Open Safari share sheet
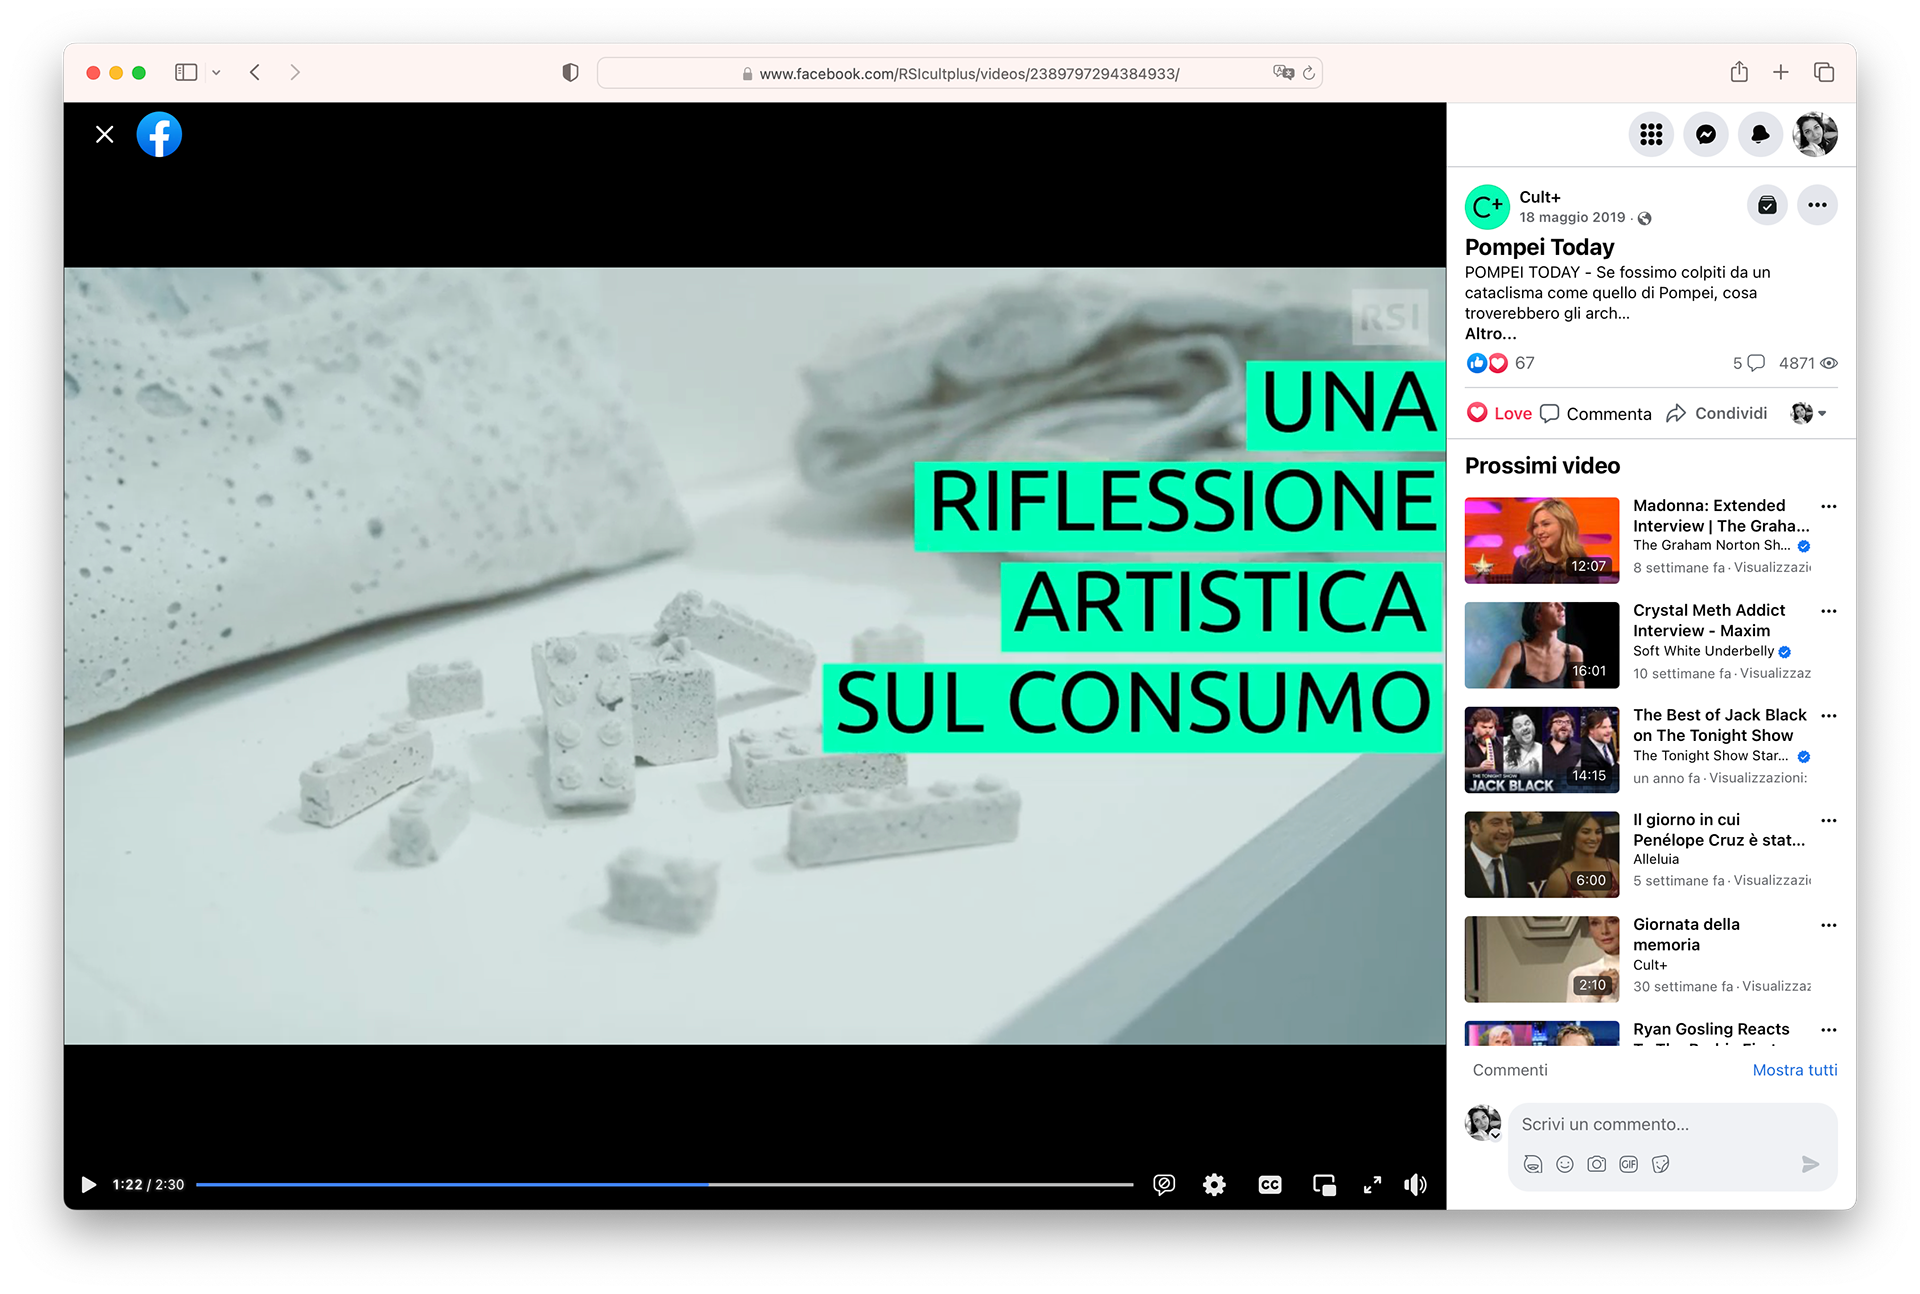The height and width of the screenshot is (1294, 1920). point(1739,72)
